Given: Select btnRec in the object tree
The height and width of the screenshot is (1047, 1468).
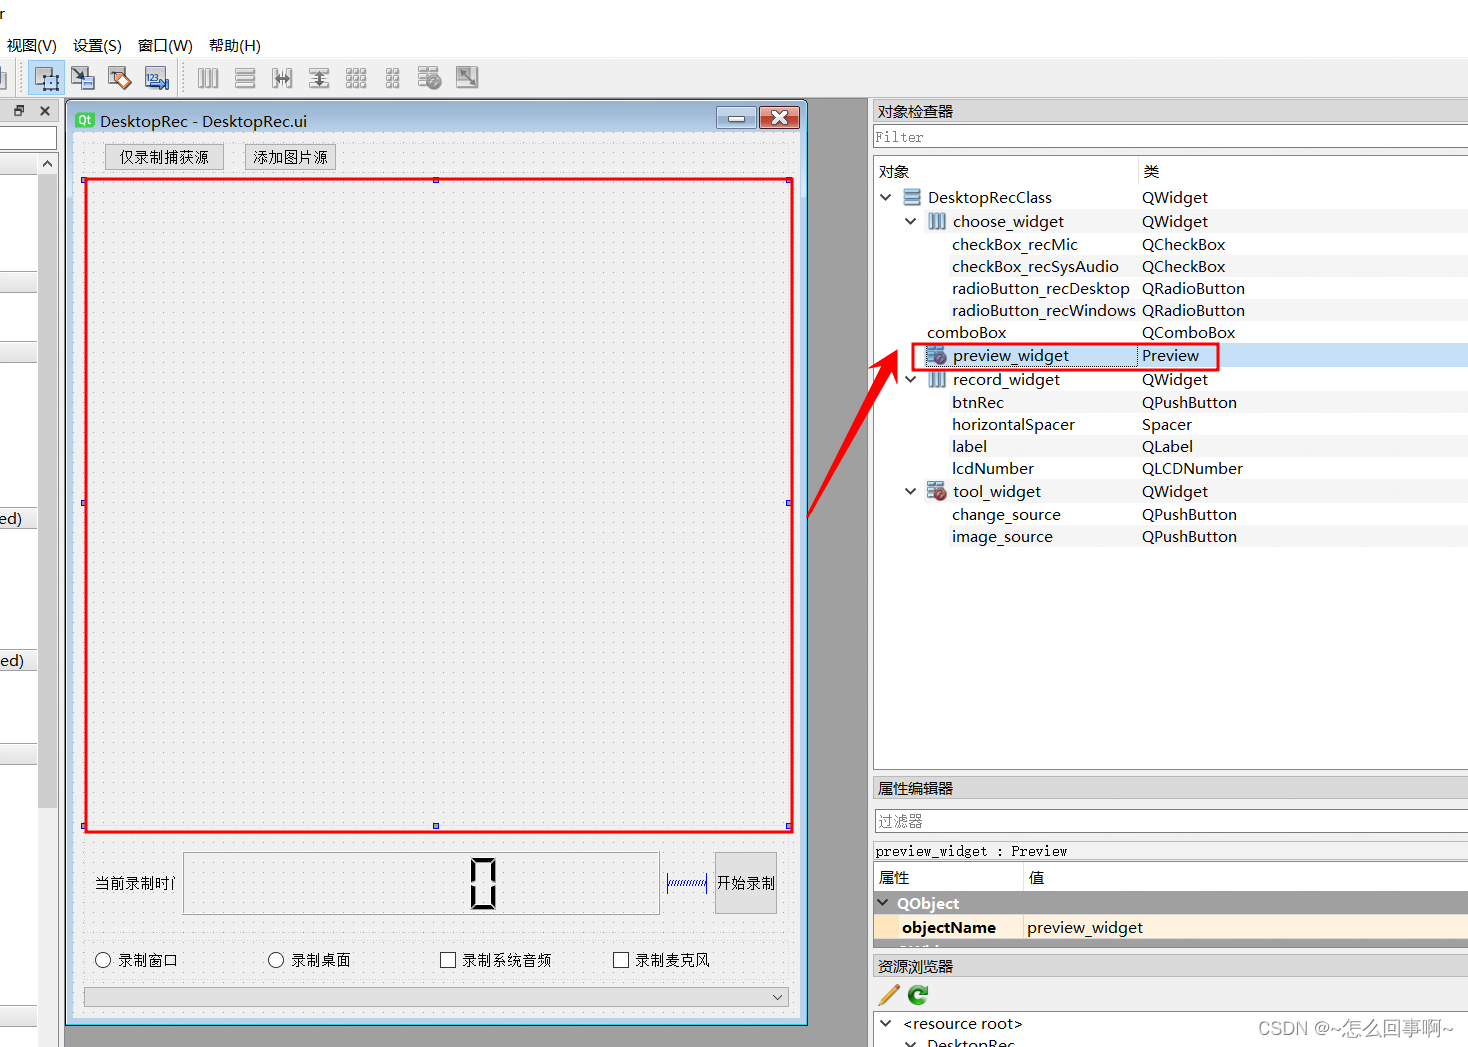Looking at the screenshot, I should coord(1170,402).
